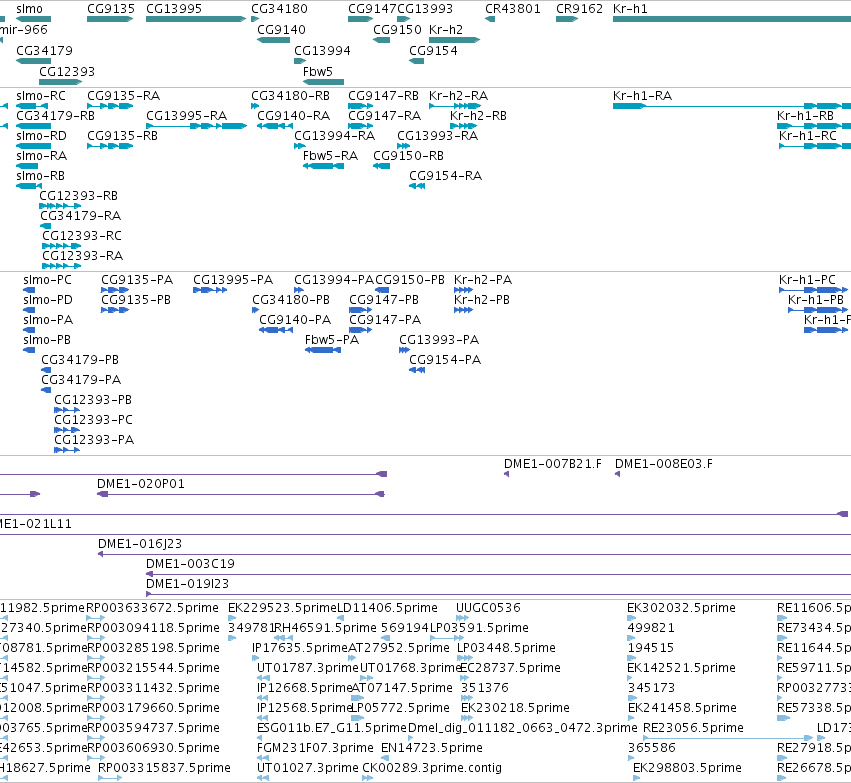Select EST RE23056.5prime
The image size is (851, 783).
point(693,728)
